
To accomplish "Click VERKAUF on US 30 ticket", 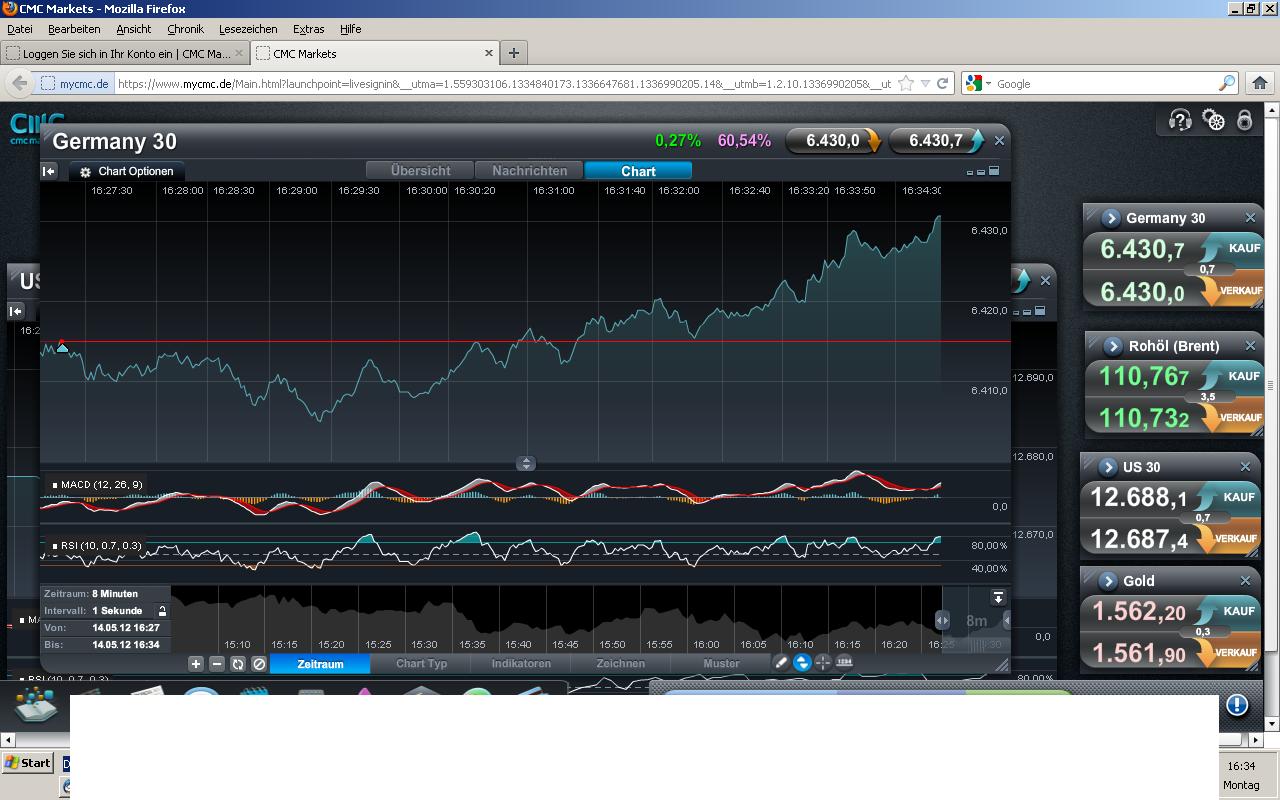I will 1227,539.
